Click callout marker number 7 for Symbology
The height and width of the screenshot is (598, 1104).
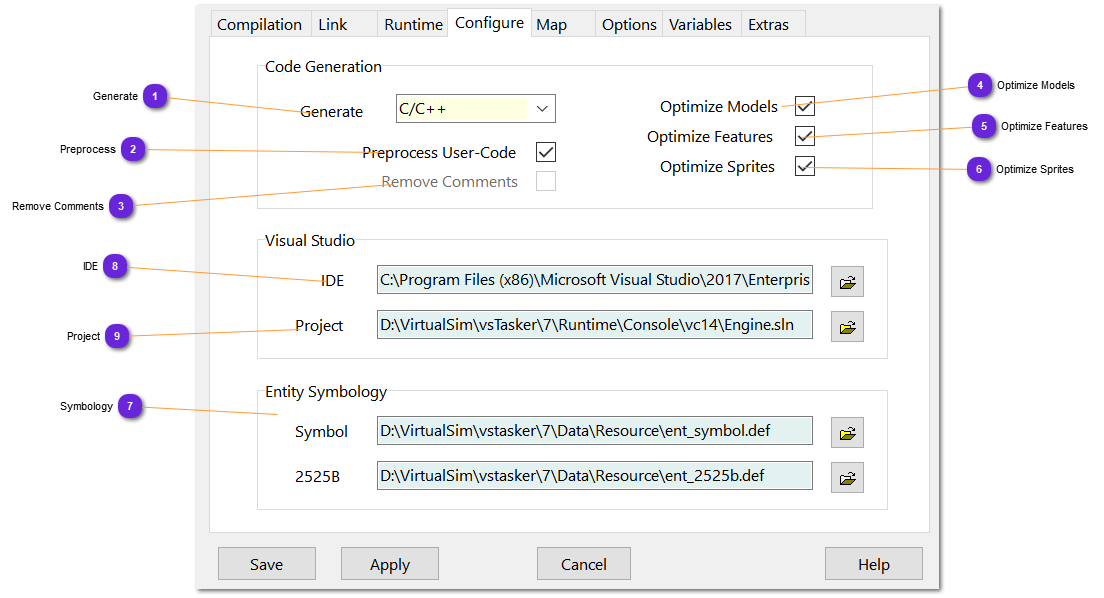pos(129,406)
